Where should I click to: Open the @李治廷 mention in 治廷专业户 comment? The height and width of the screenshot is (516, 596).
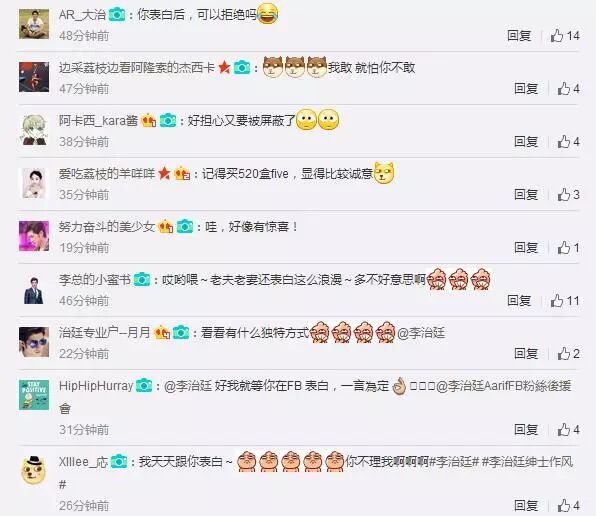[x=421, y=333]
